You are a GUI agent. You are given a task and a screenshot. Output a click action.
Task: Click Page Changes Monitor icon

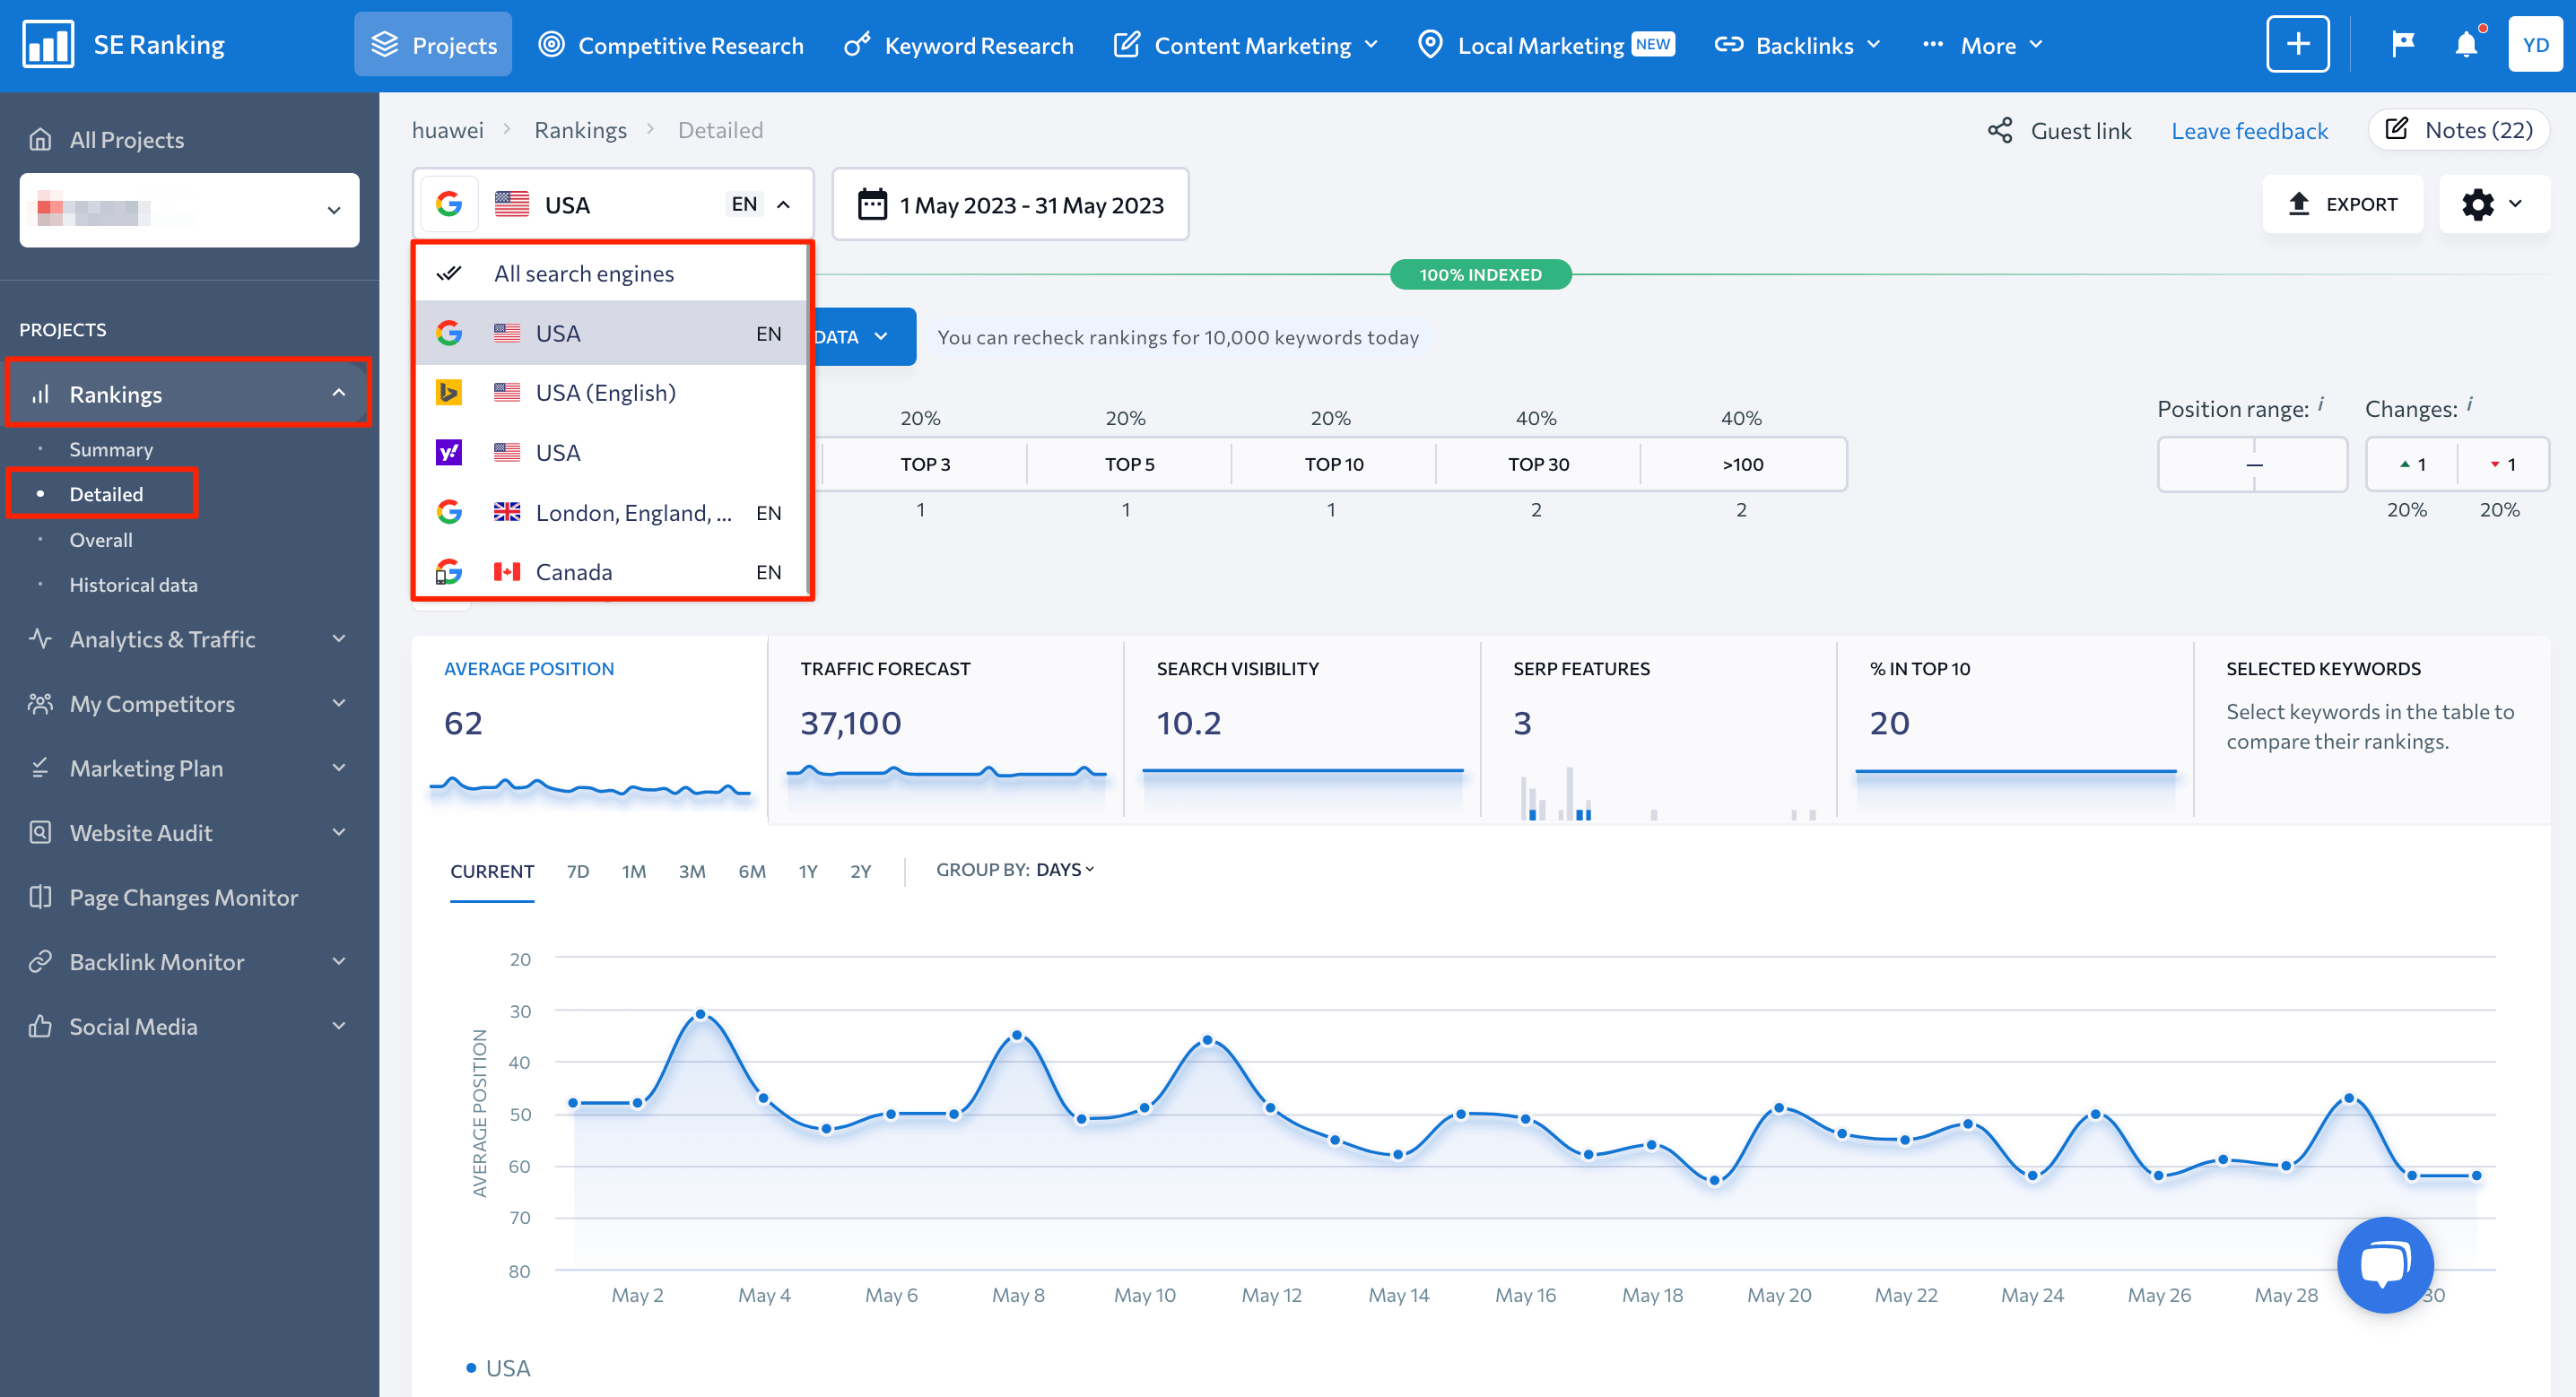click(40, 897)
